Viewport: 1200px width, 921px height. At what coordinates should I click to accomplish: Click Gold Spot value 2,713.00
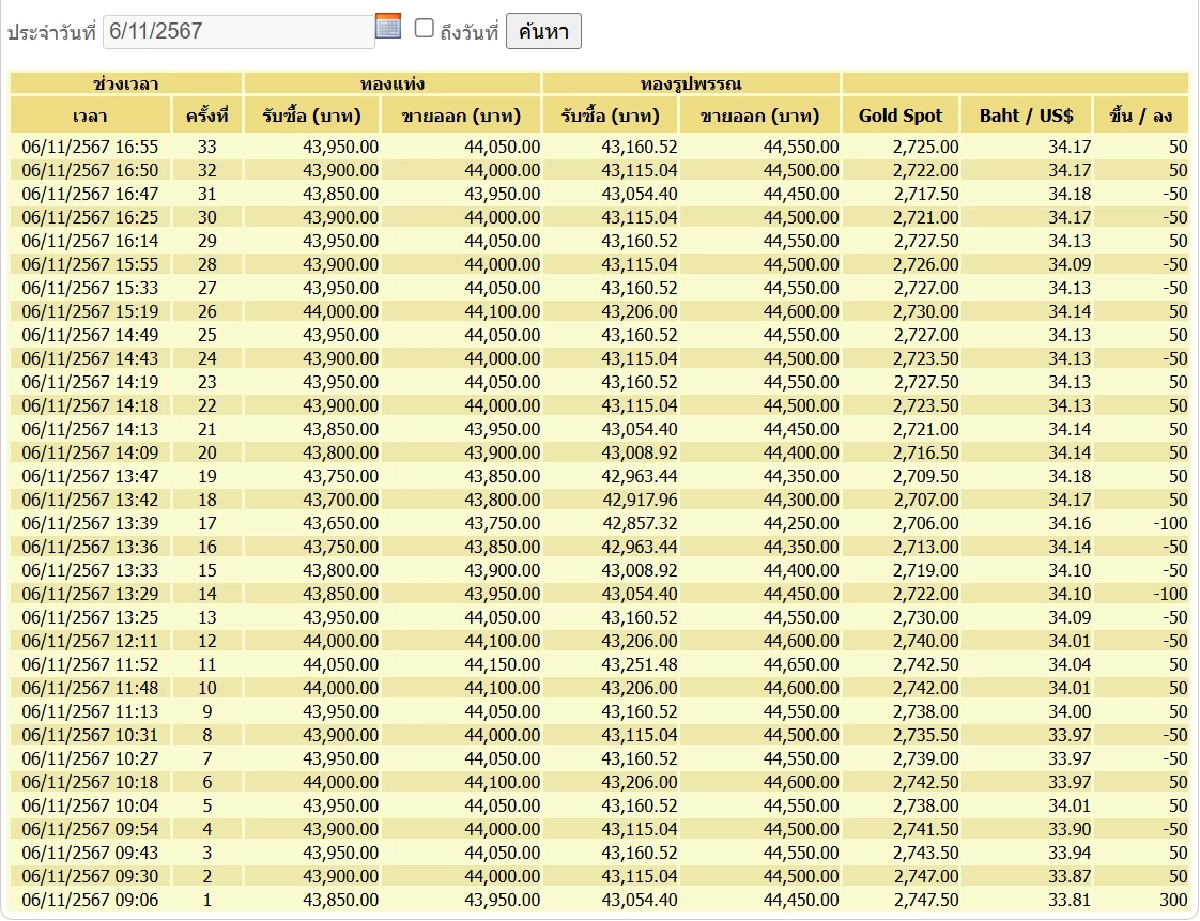[925, 546]
